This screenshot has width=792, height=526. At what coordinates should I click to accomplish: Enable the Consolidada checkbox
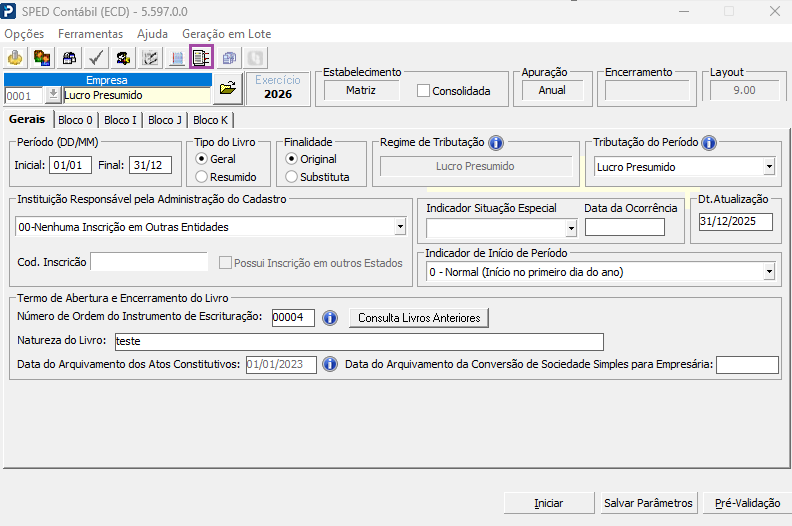pyautogui.click(x=423, y=91)
